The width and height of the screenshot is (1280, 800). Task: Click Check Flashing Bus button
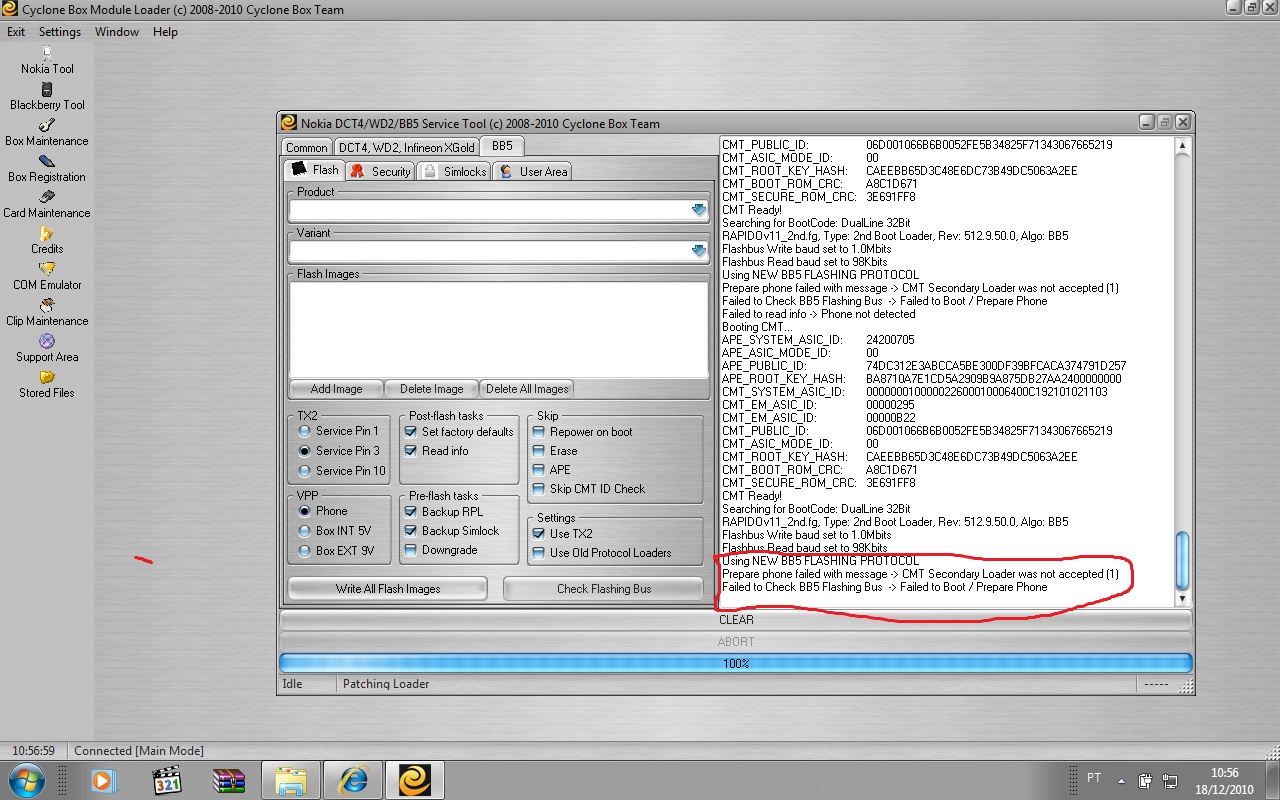pos(603,589)
